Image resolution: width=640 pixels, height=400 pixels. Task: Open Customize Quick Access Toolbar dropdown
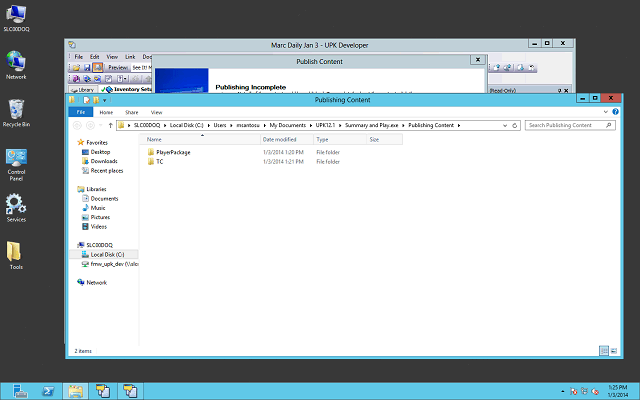104,100
